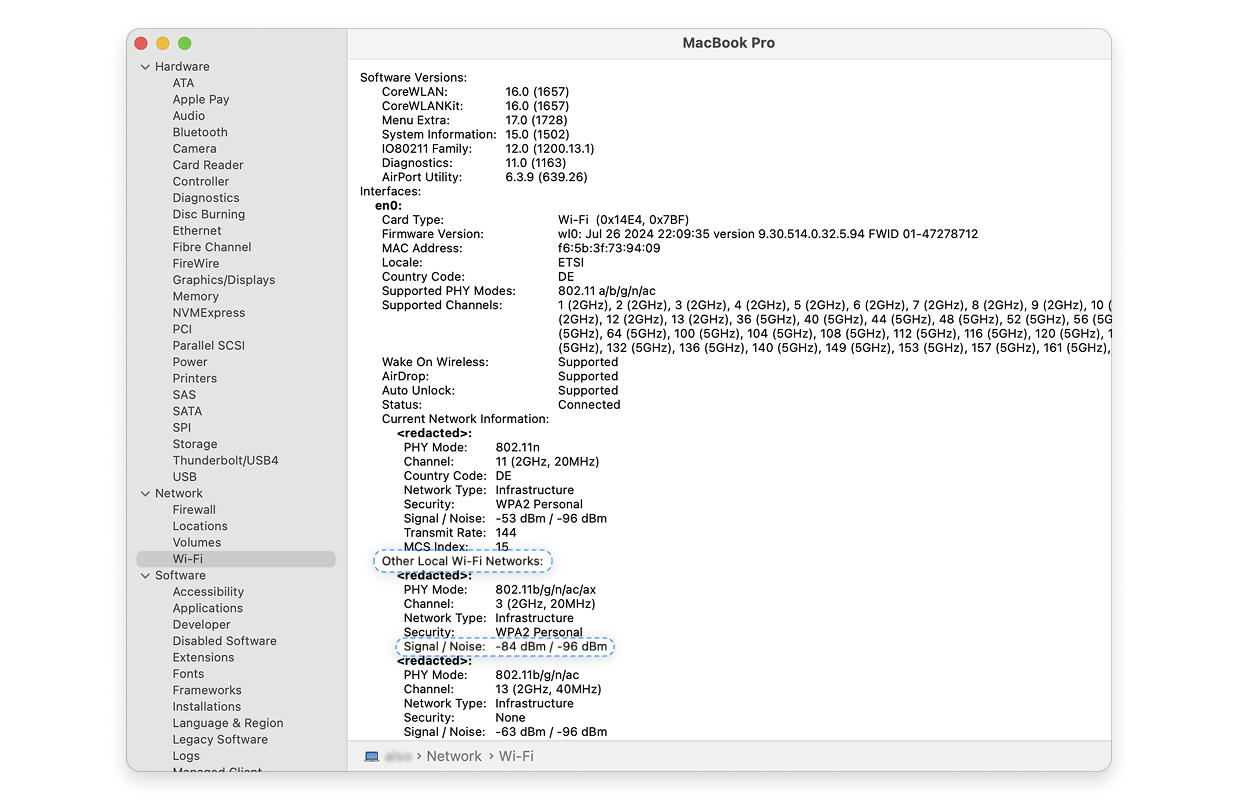Screen dimensions: 1240x800
Task: Click Wi-Fi in the bottom path bar
Action: 516,757
